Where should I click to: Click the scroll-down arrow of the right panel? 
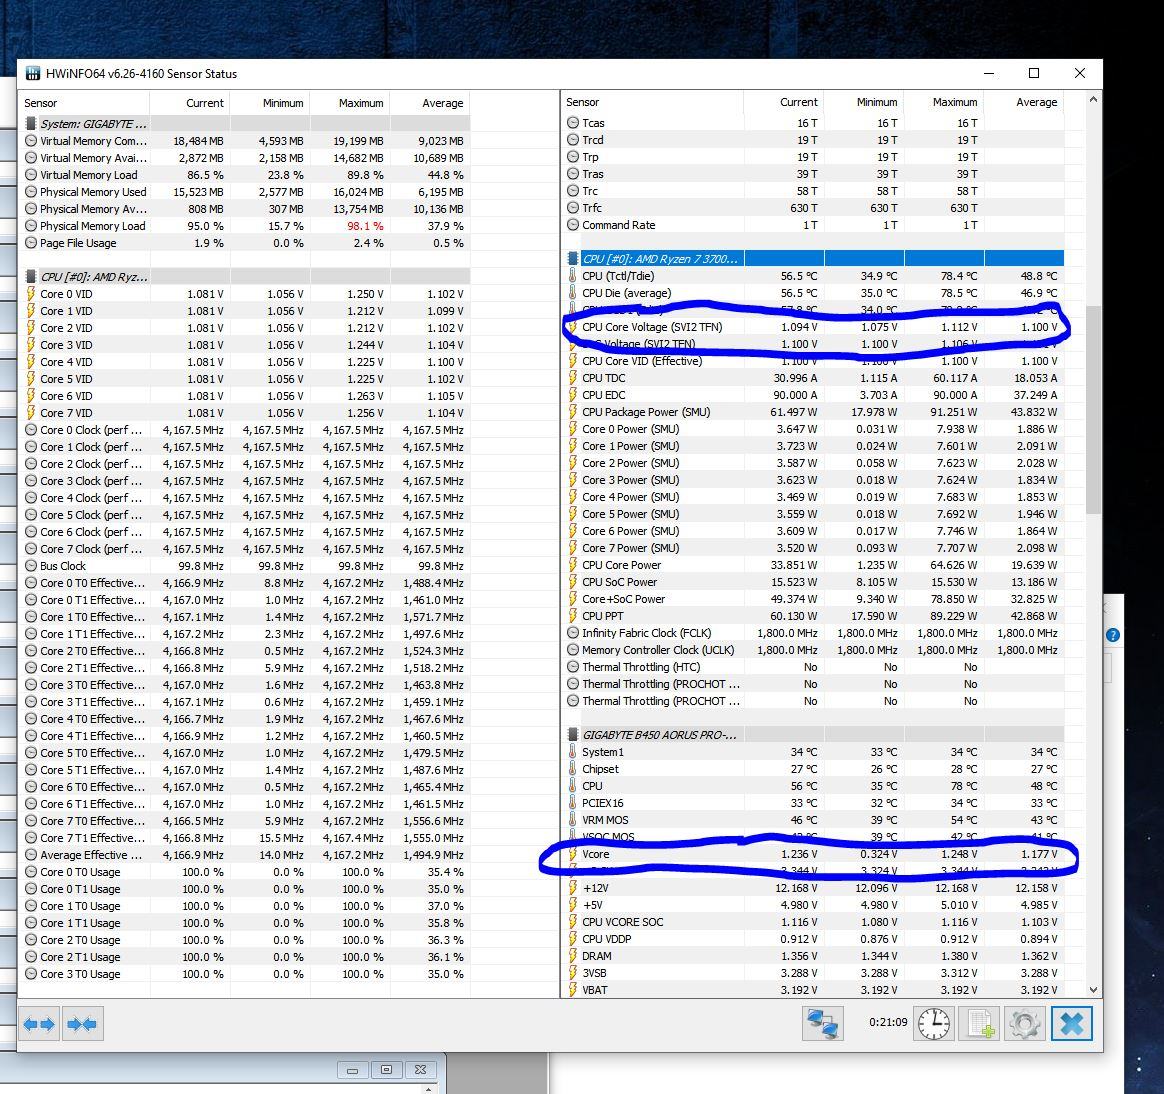point(1093,989)
